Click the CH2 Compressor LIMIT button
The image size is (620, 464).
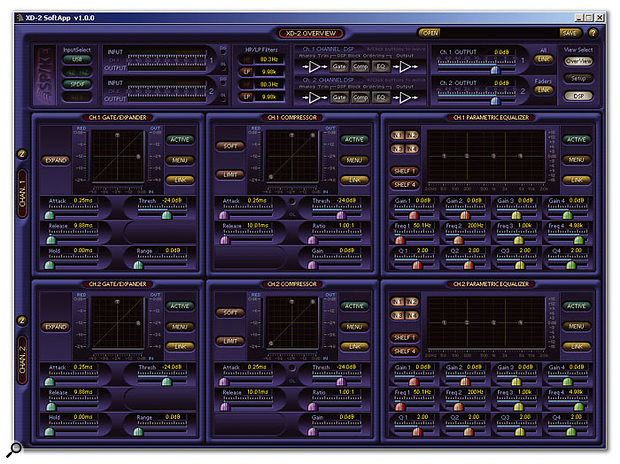(x=230, y=341)
